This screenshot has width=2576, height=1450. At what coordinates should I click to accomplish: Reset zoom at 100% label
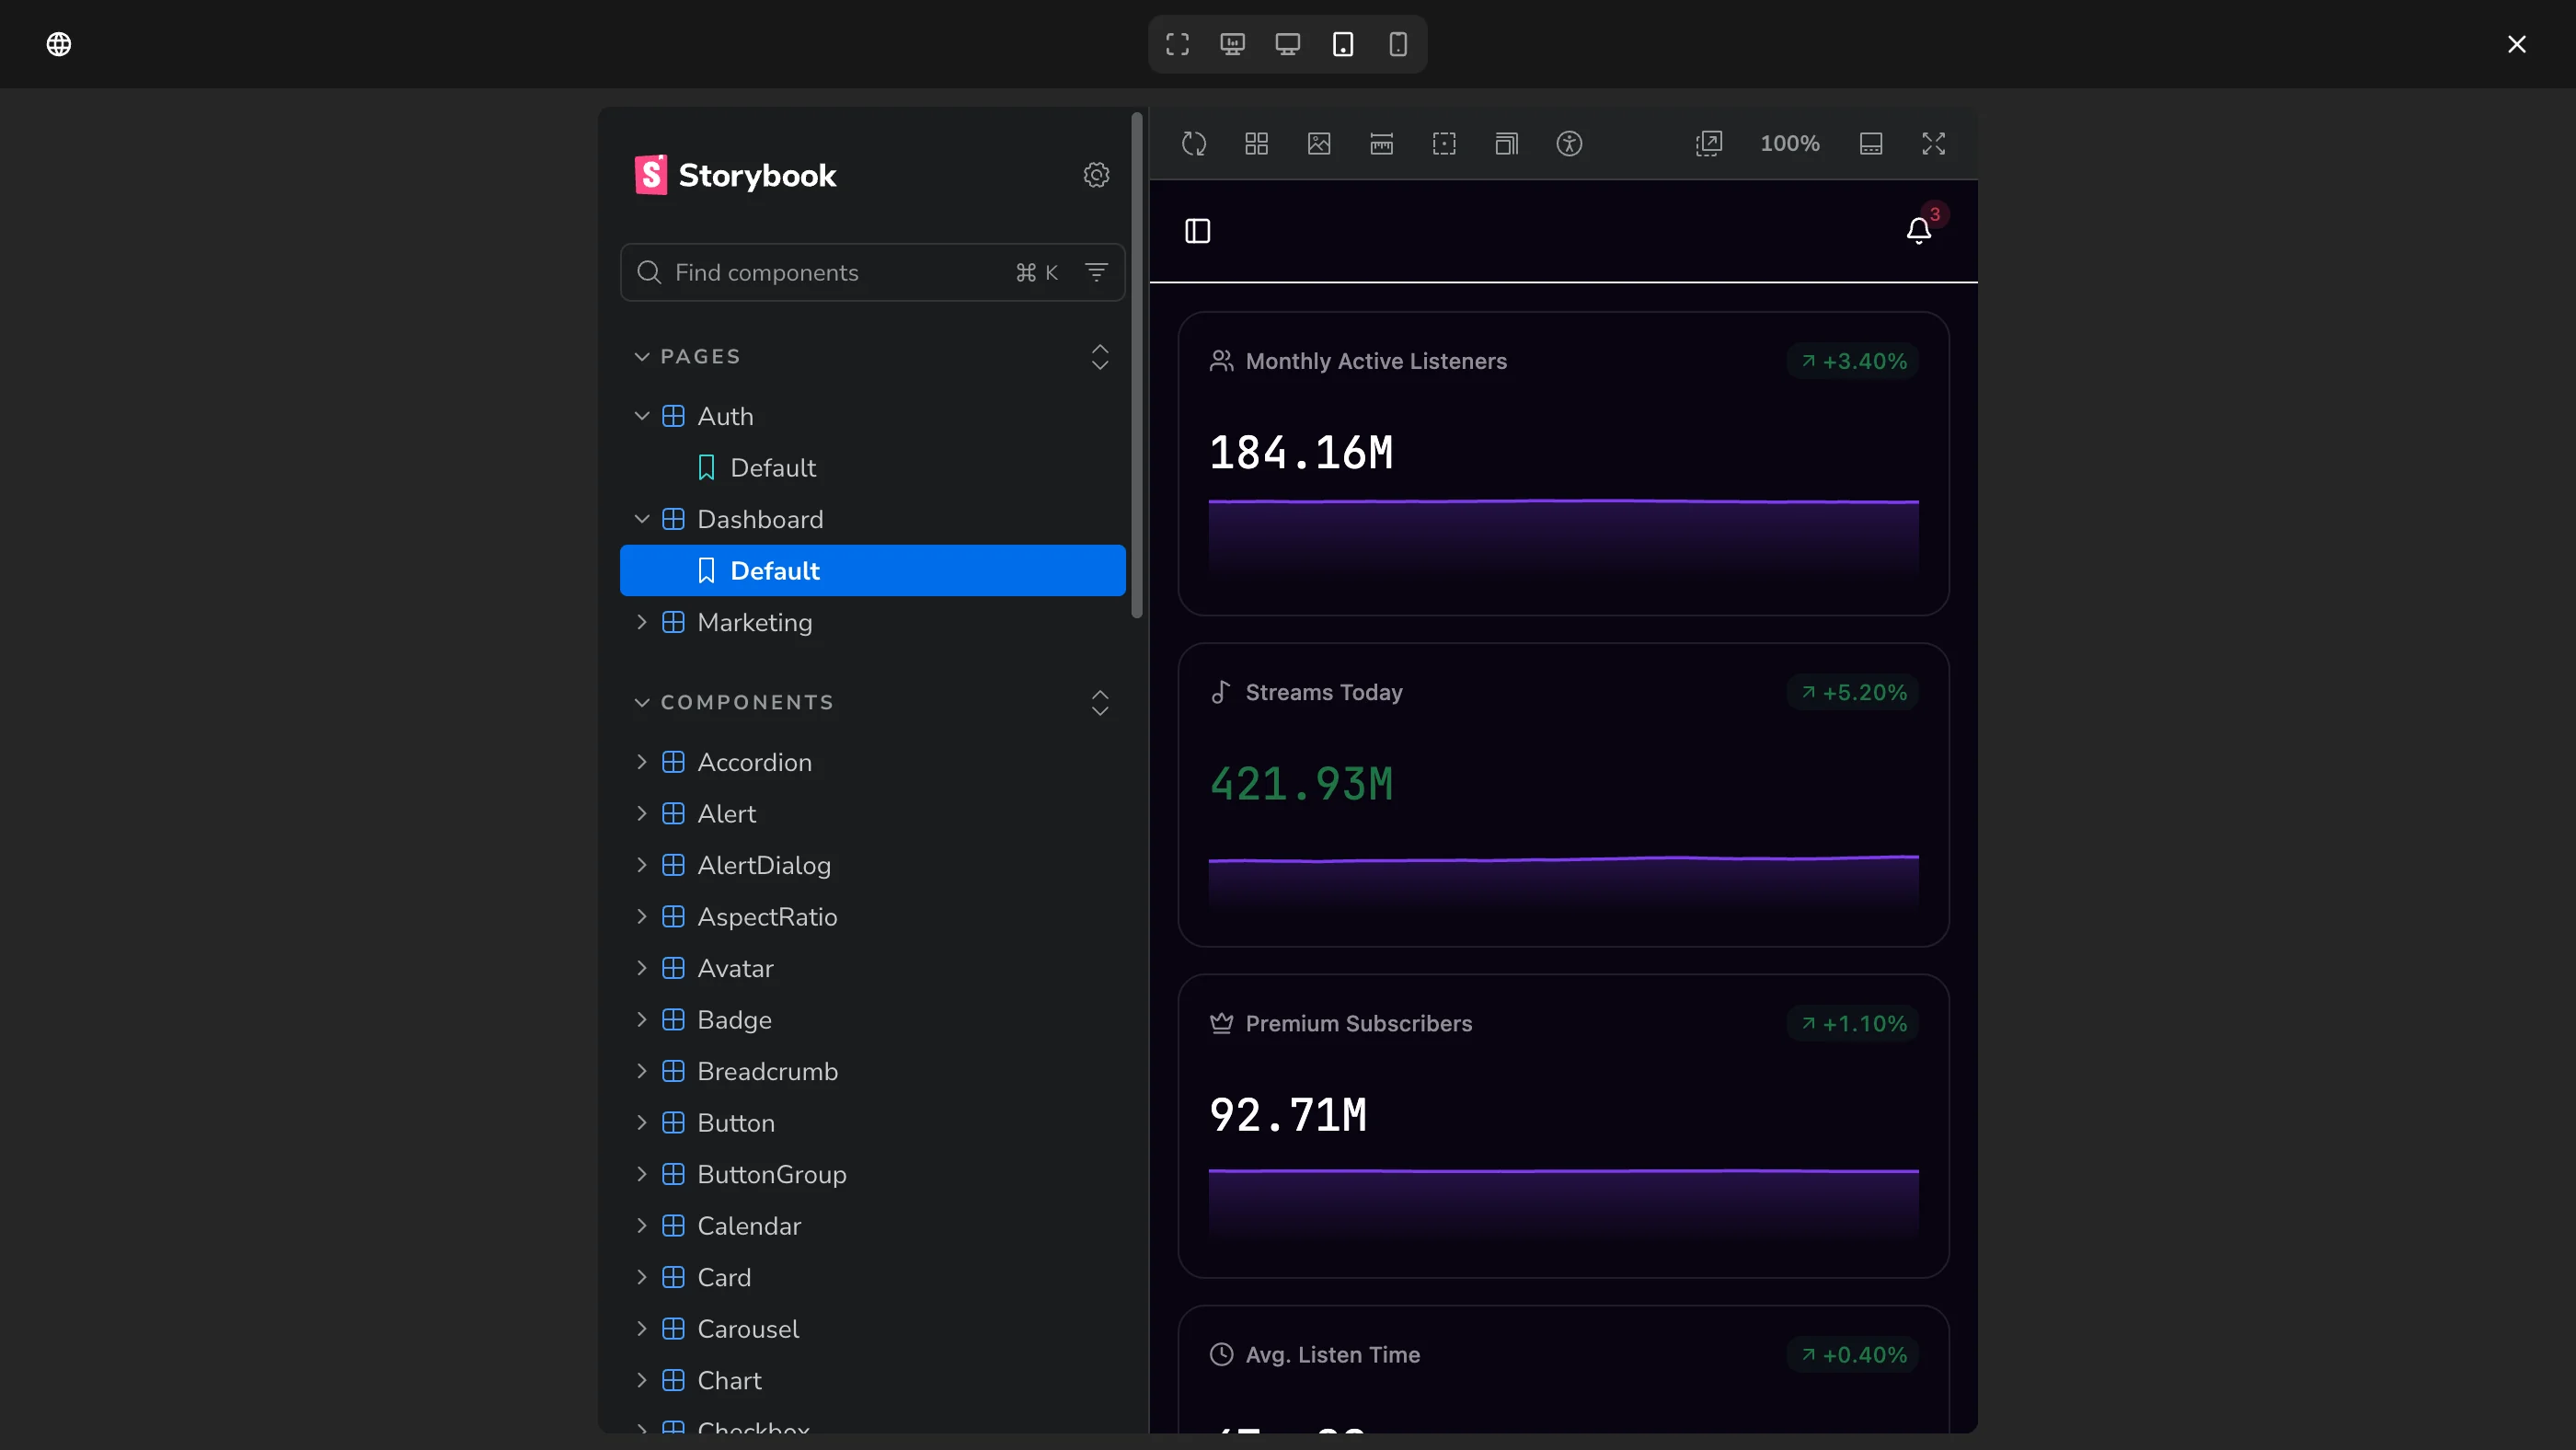tap(1790, 144)
